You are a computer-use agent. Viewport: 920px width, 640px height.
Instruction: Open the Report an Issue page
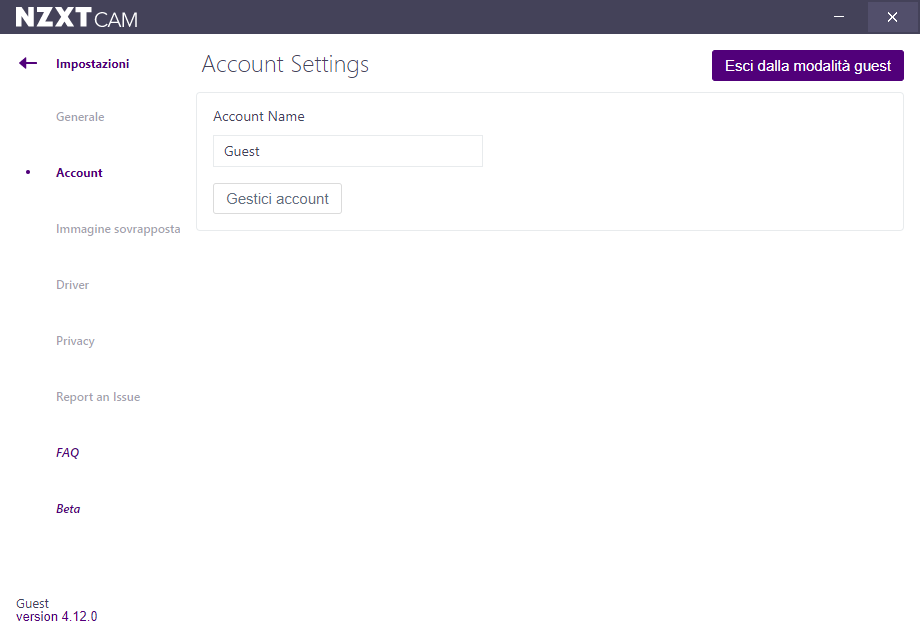pyautogui.click(x=98, y=397)
